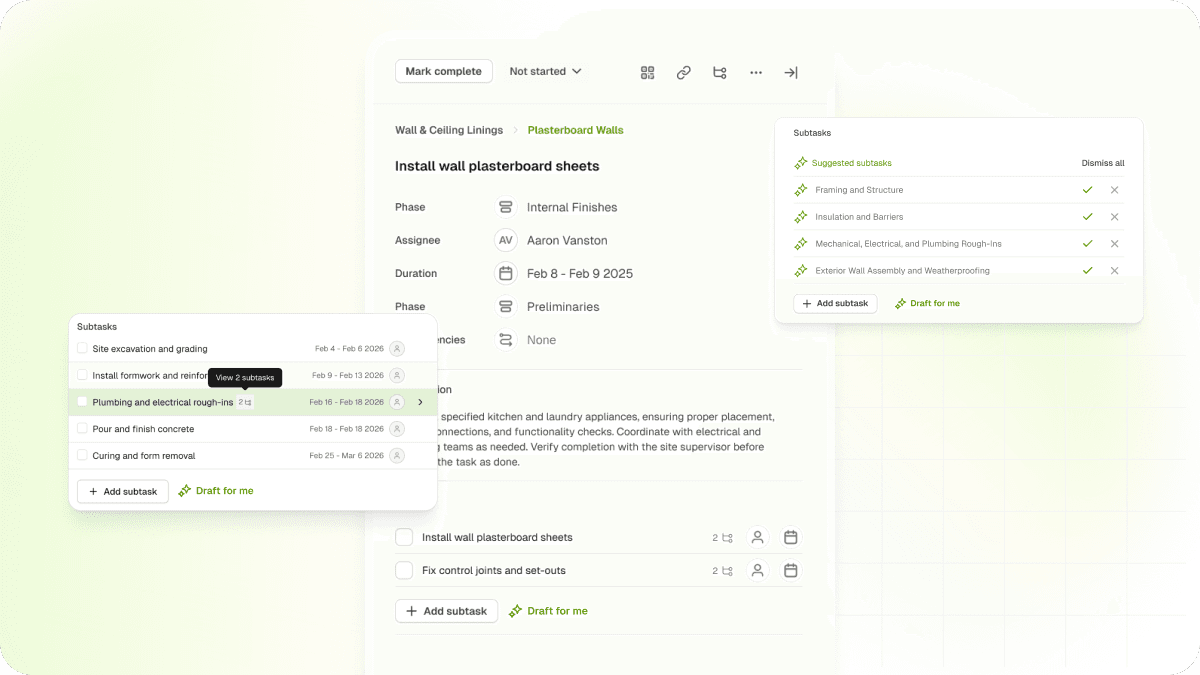The width and height of the screenshot is (1200, 675).
Task: Click Add subtask in left Subtasks card
Action: pyautogui.click(x=123, y=491)
